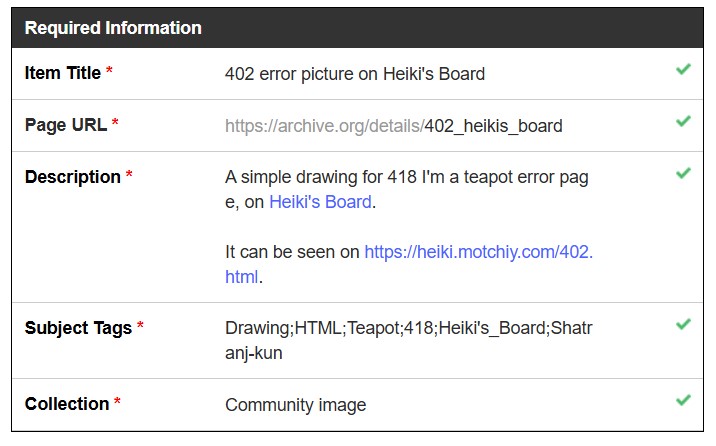Select the Item Title label
716x446 pixels.
pyautogui.click(x=62, y=73)
